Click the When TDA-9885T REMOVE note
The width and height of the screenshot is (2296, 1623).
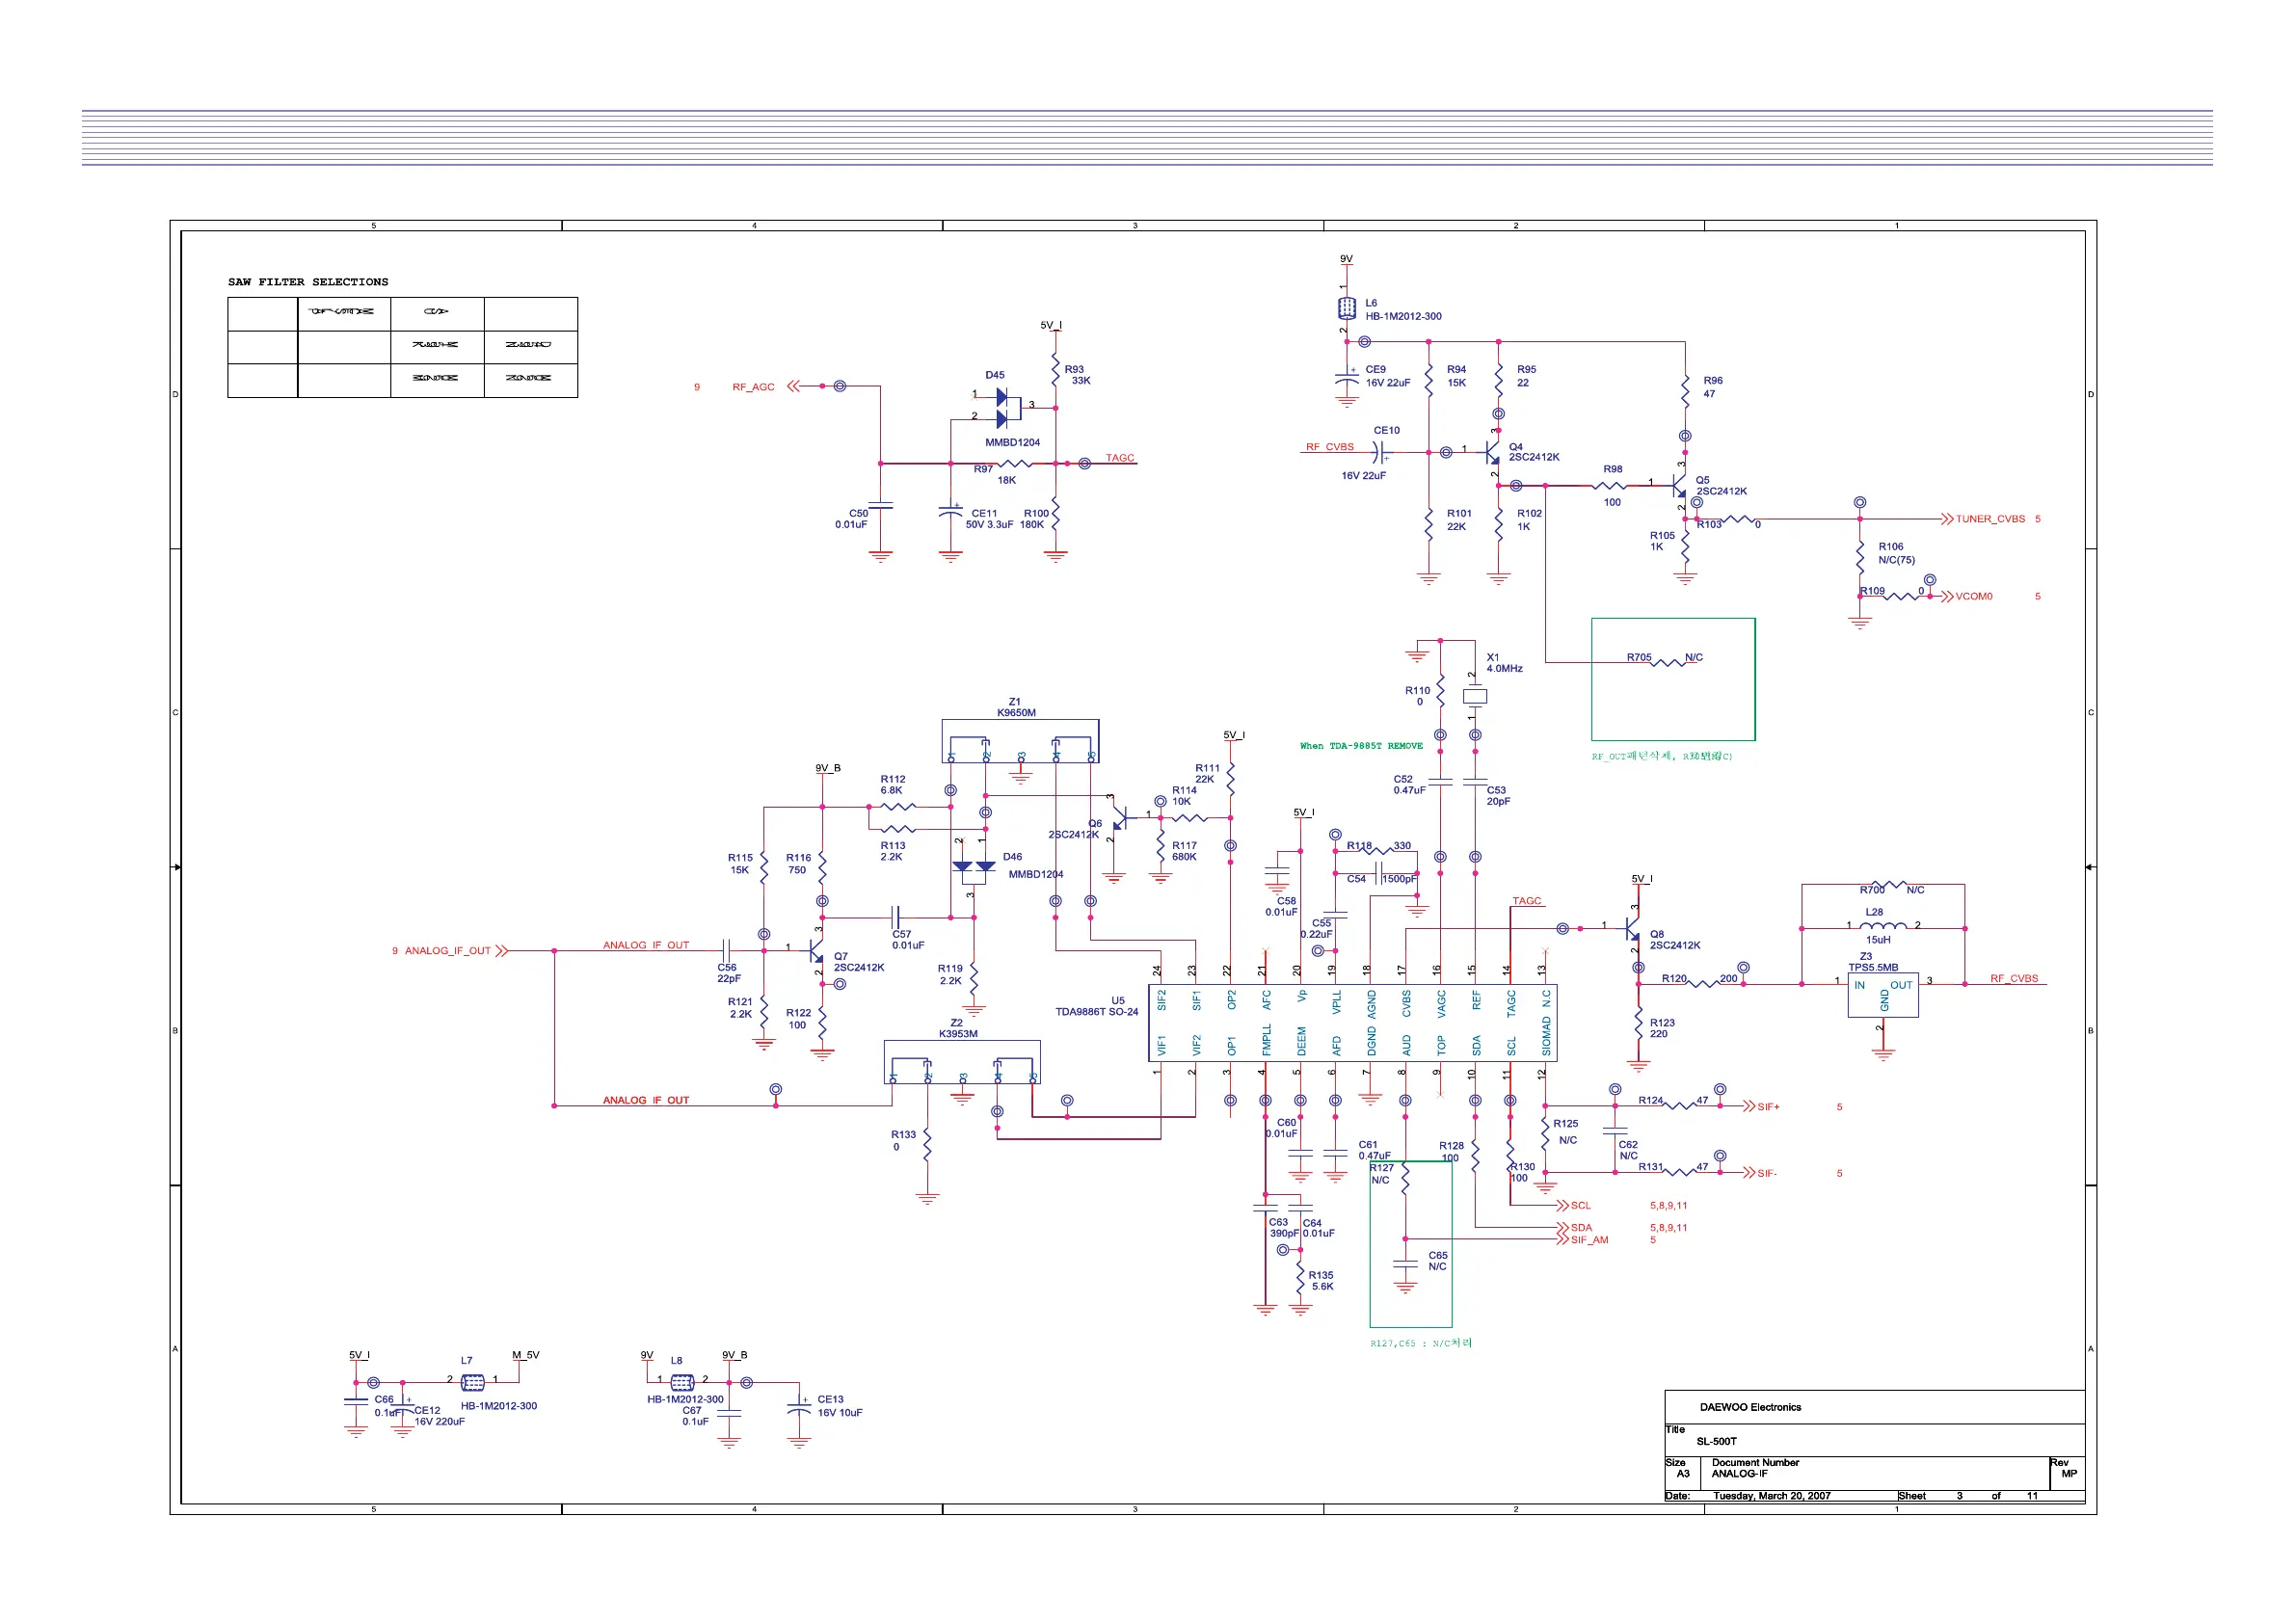[x=1361, y=746]
